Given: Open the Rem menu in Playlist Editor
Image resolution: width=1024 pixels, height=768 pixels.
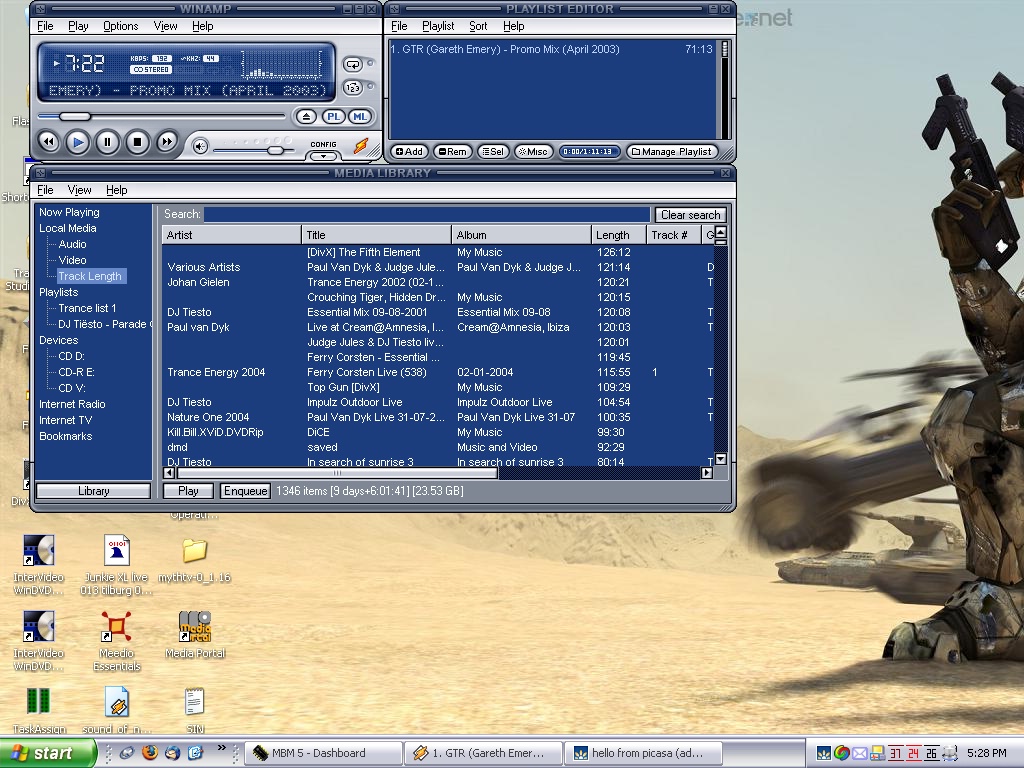Looking at the screenshot, I should click(x=453, y=152).
